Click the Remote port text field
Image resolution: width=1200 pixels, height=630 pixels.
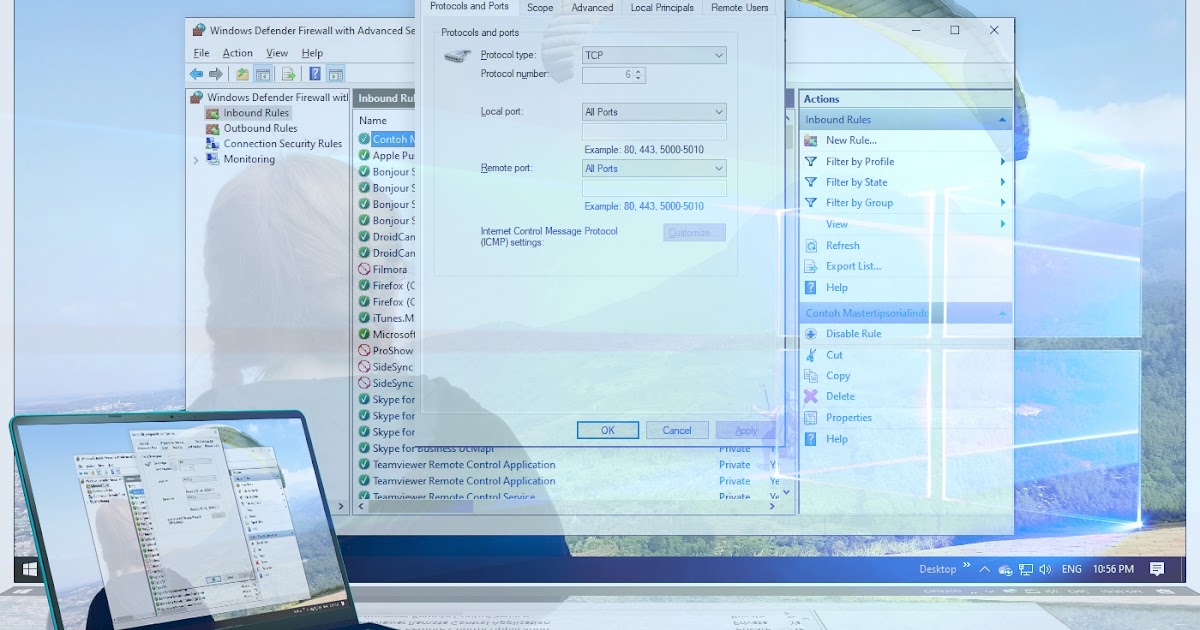click(x=654, y=188)
